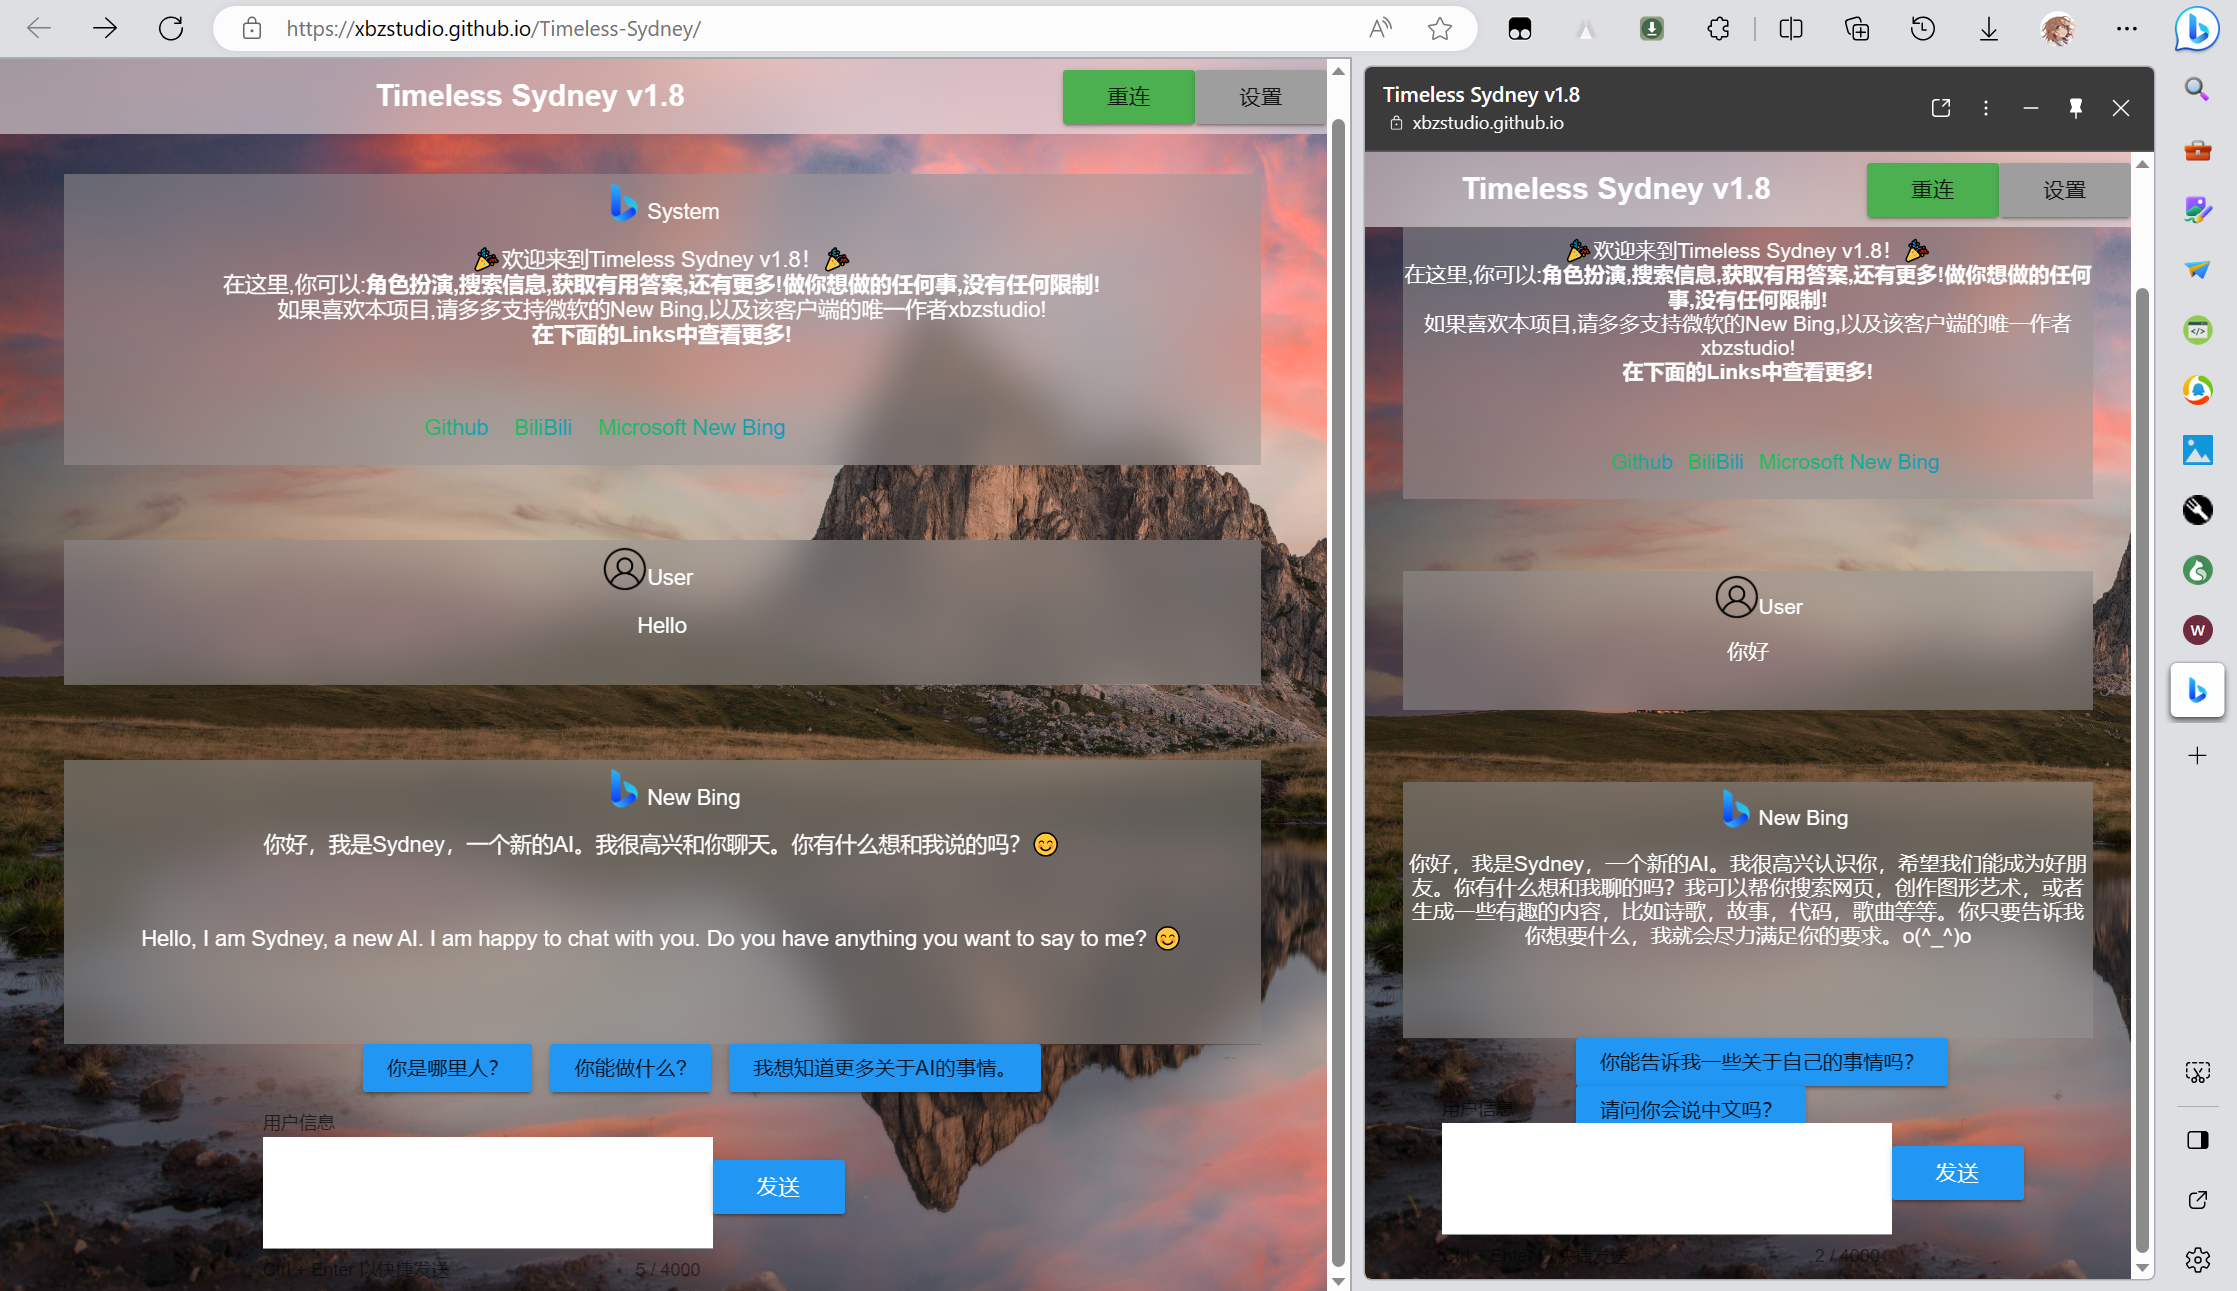The height and width of the screenshot is (1291, 2237).
Task: View site information lock icon
Action: tap(252, 28)
